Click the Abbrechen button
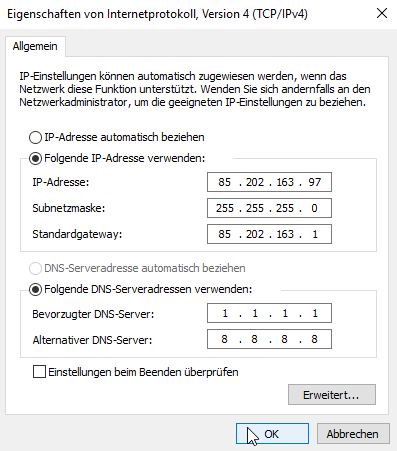Screen dimensions: 397x451 click(x=353, y=434)
